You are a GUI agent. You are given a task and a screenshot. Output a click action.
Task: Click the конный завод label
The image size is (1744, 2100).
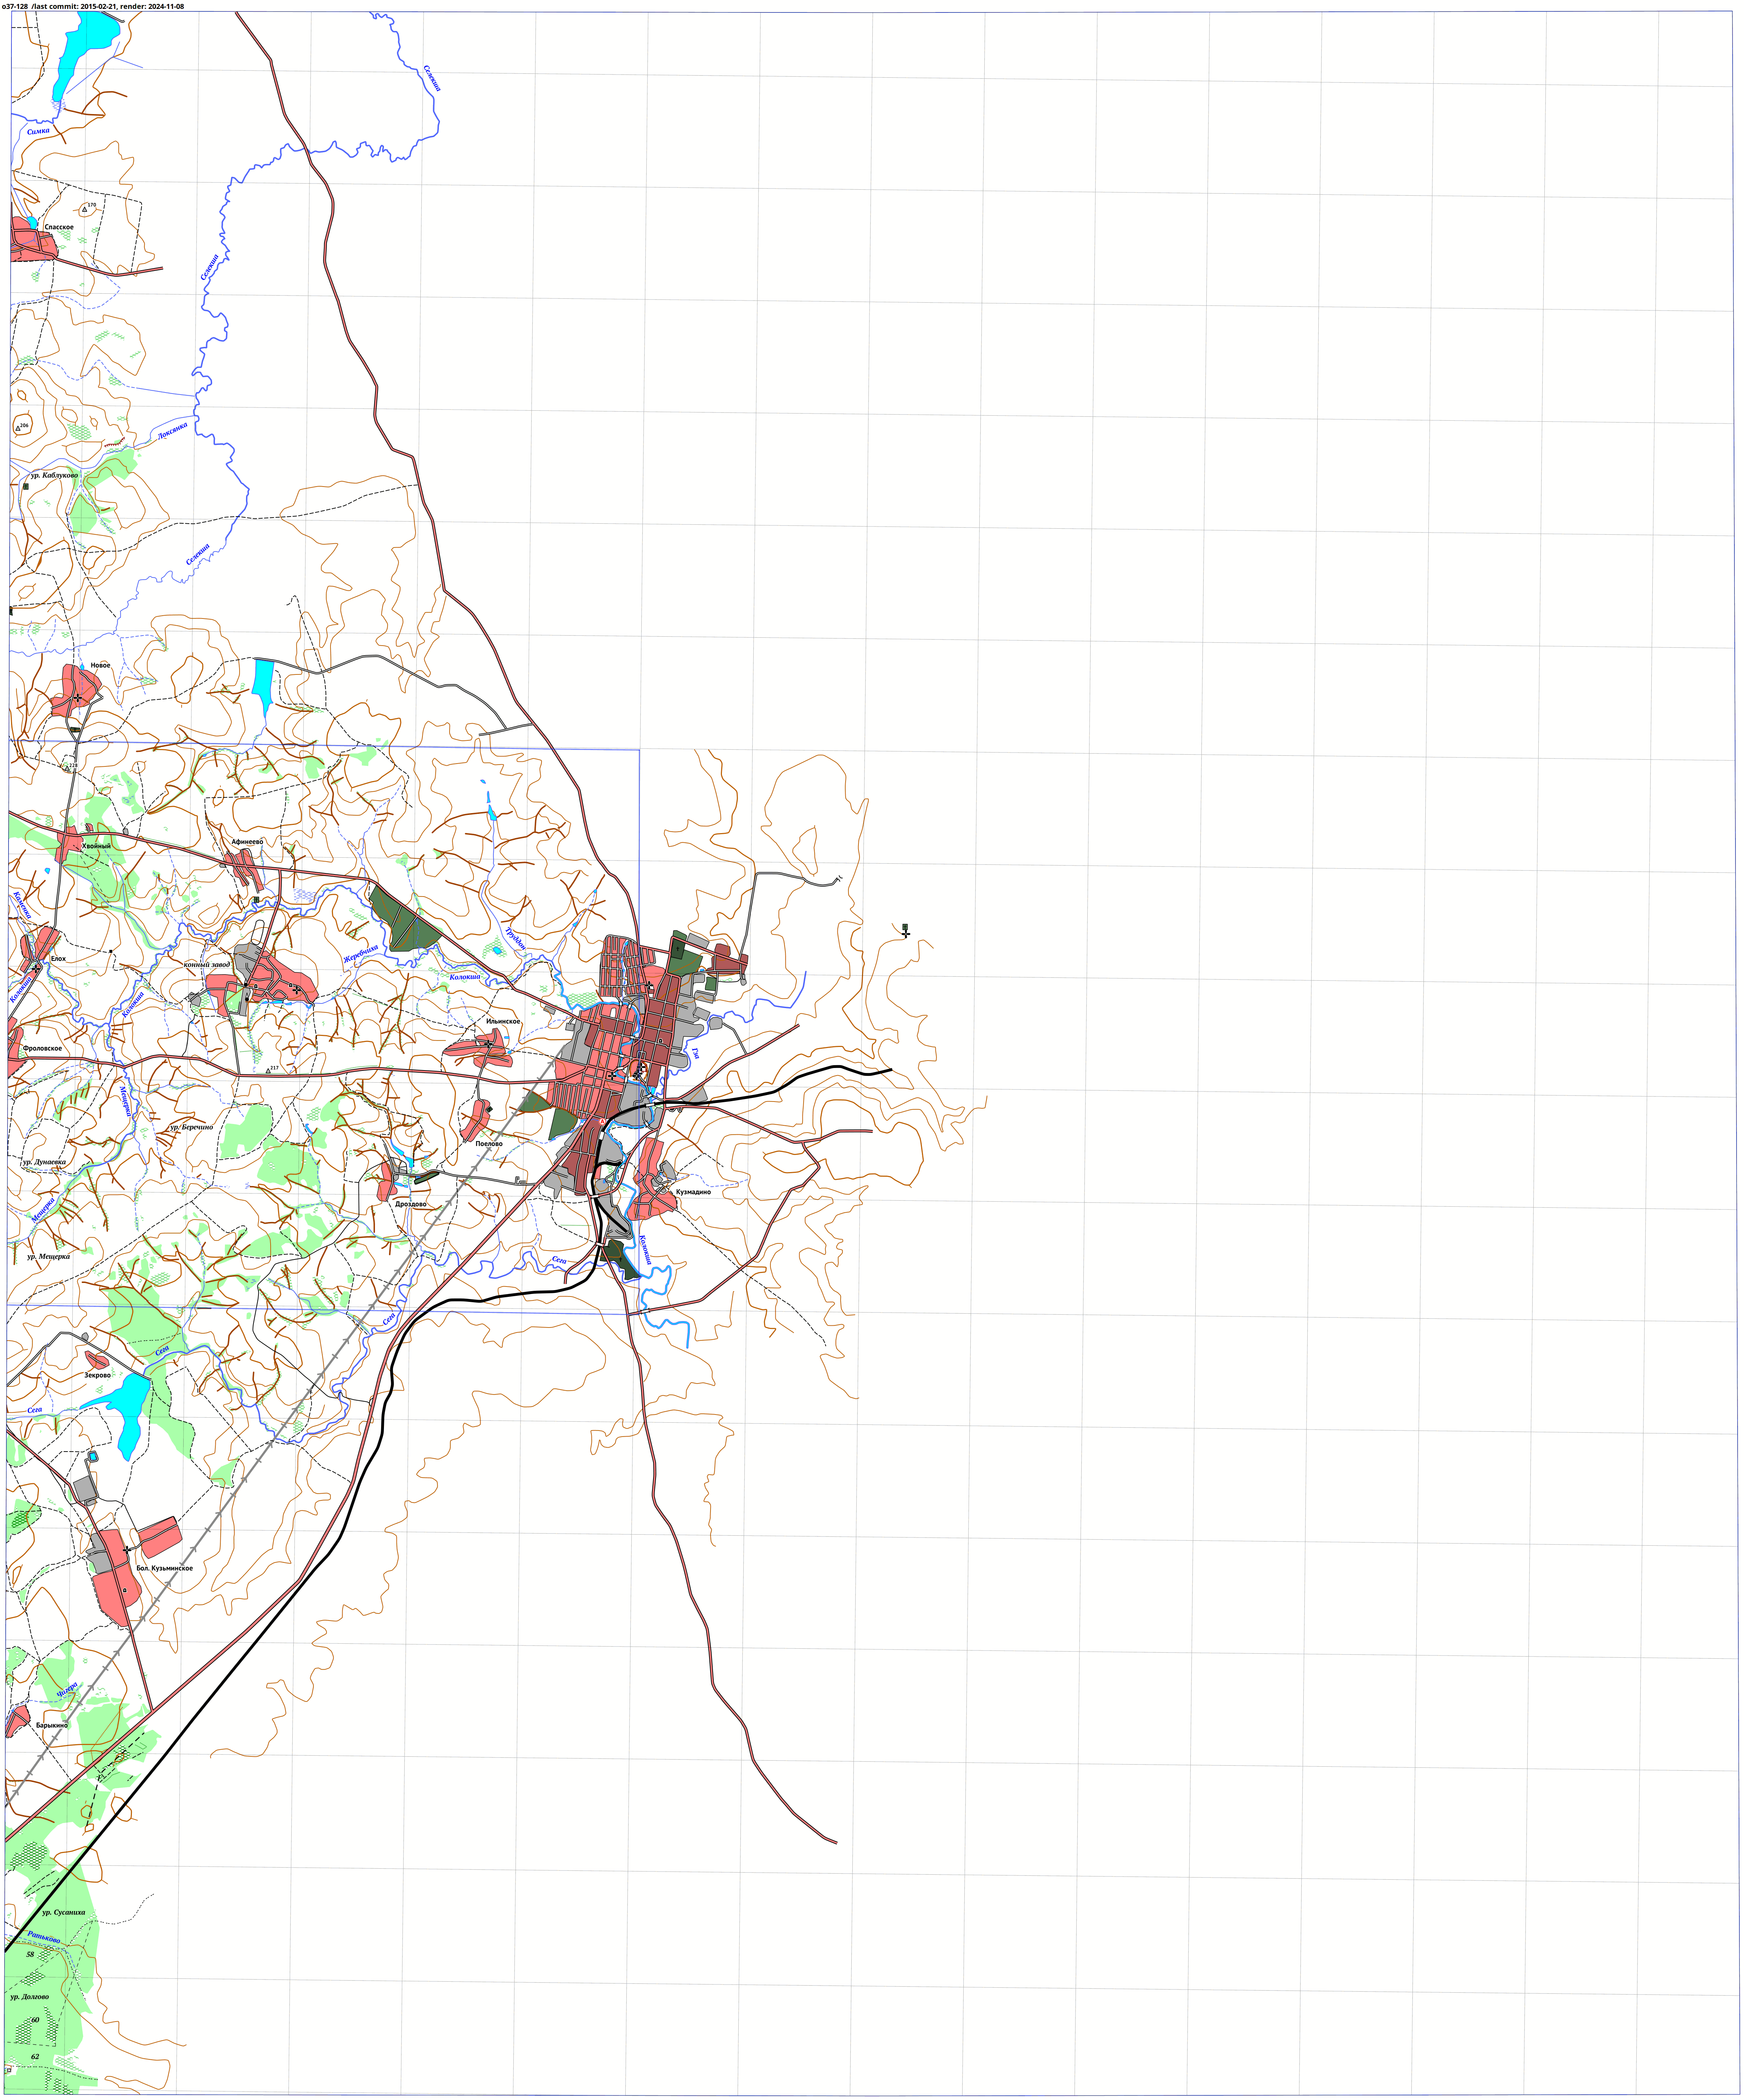(x=207, y=965)
